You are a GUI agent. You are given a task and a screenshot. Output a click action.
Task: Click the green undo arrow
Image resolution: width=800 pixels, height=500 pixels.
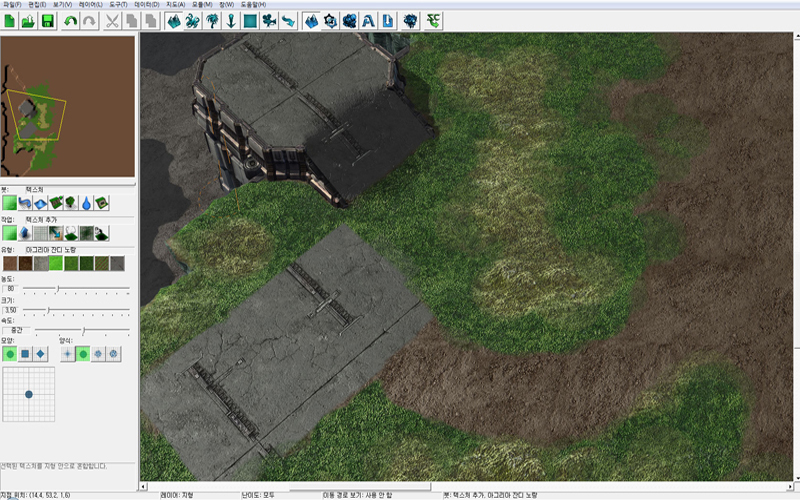tap(71, 21)
